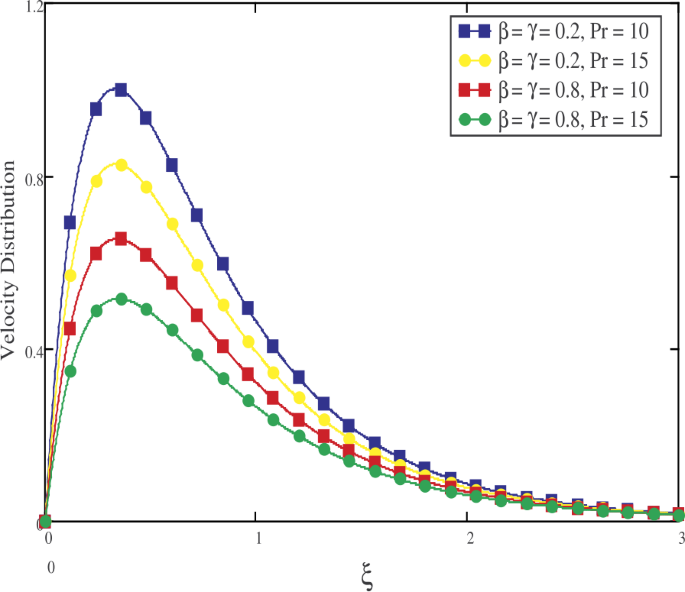Viewport: 685px width, 592px height.
Task: Select the green circle marker in the legend
Action: point(474,119)
